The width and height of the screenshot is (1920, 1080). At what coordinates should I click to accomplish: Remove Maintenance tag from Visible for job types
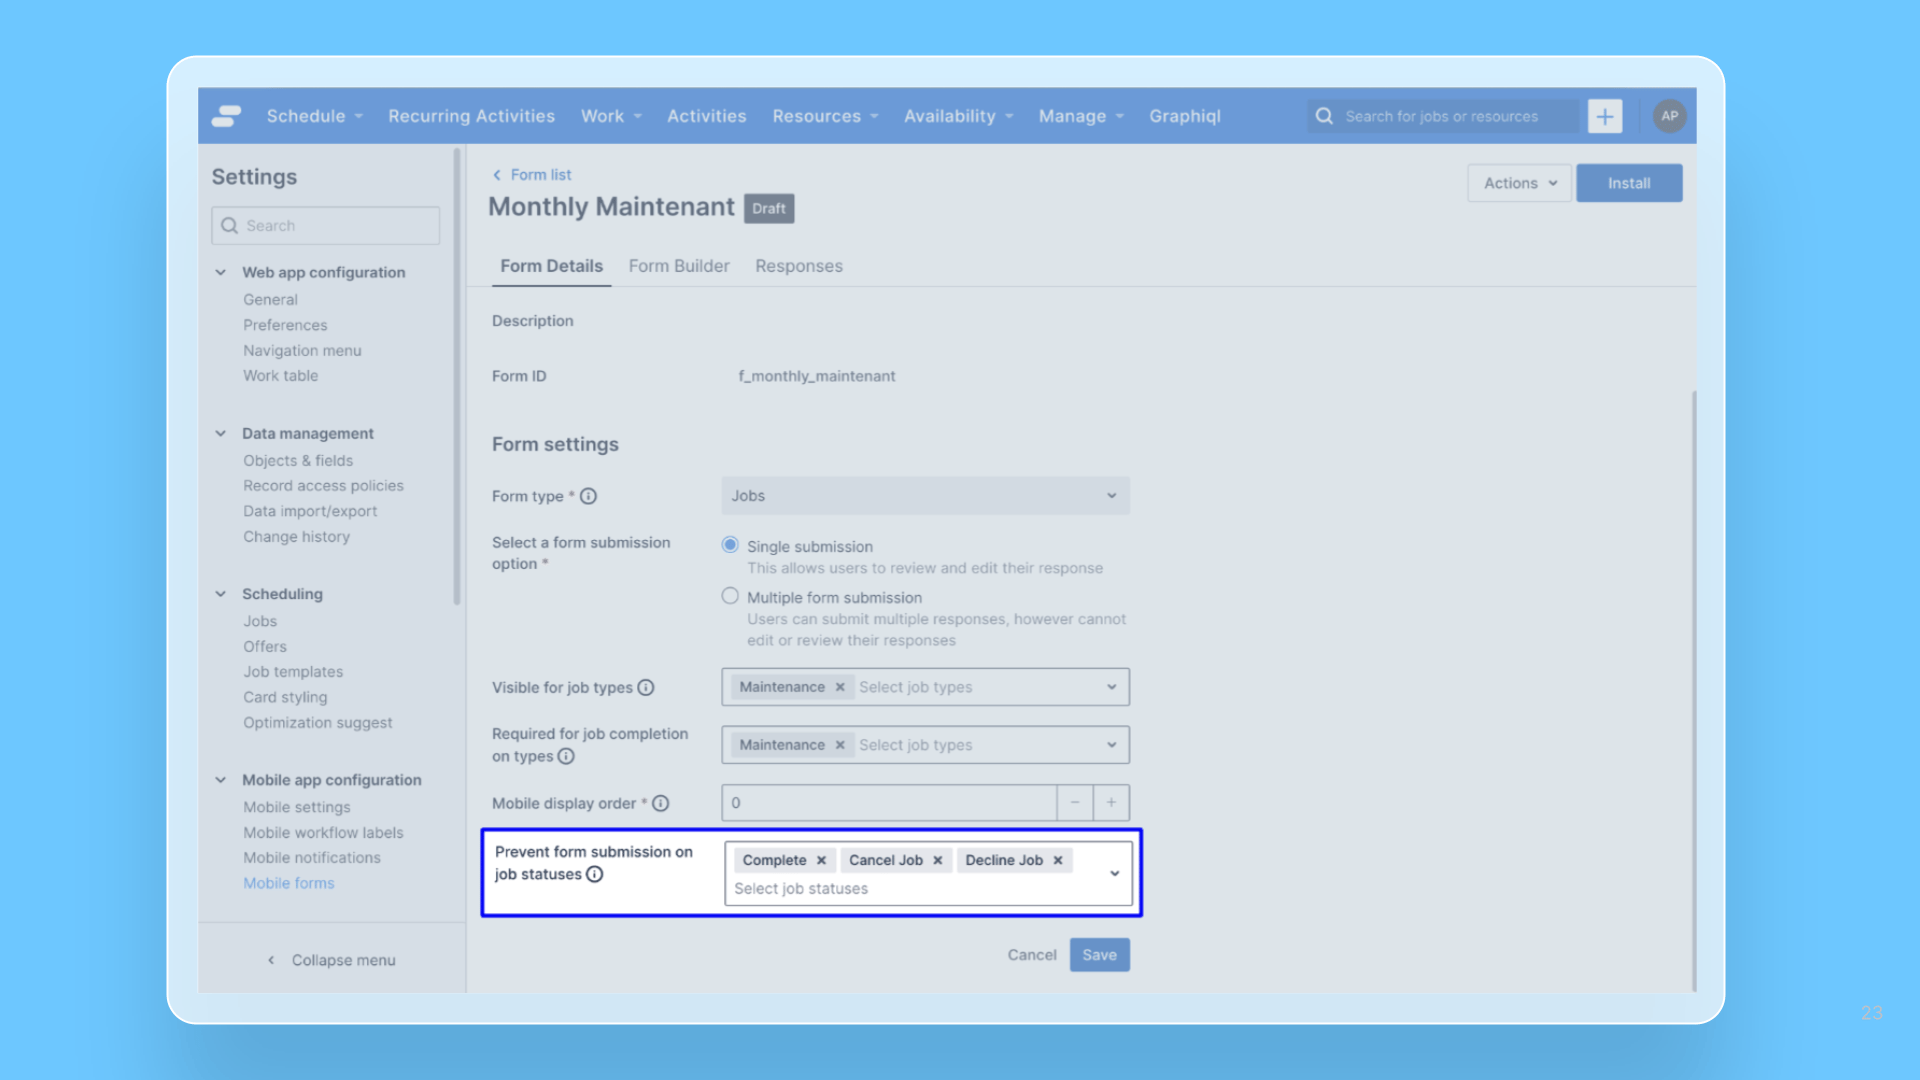(840, 687)
